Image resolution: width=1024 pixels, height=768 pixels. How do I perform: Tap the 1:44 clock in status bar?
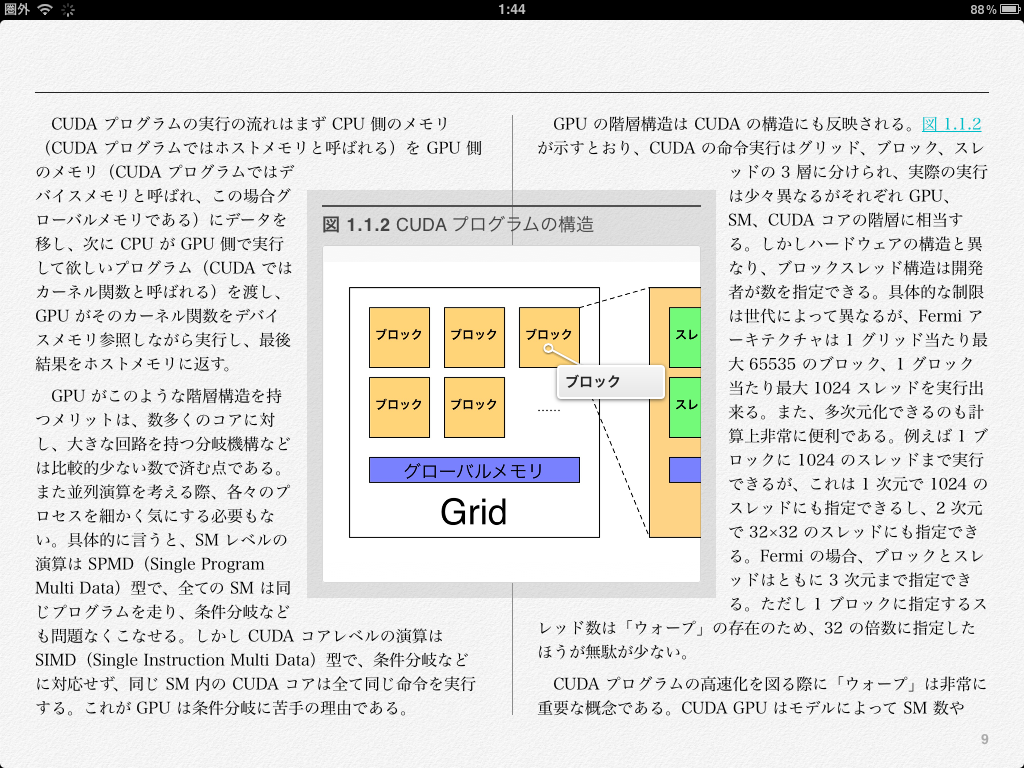(x=511, y=9)
